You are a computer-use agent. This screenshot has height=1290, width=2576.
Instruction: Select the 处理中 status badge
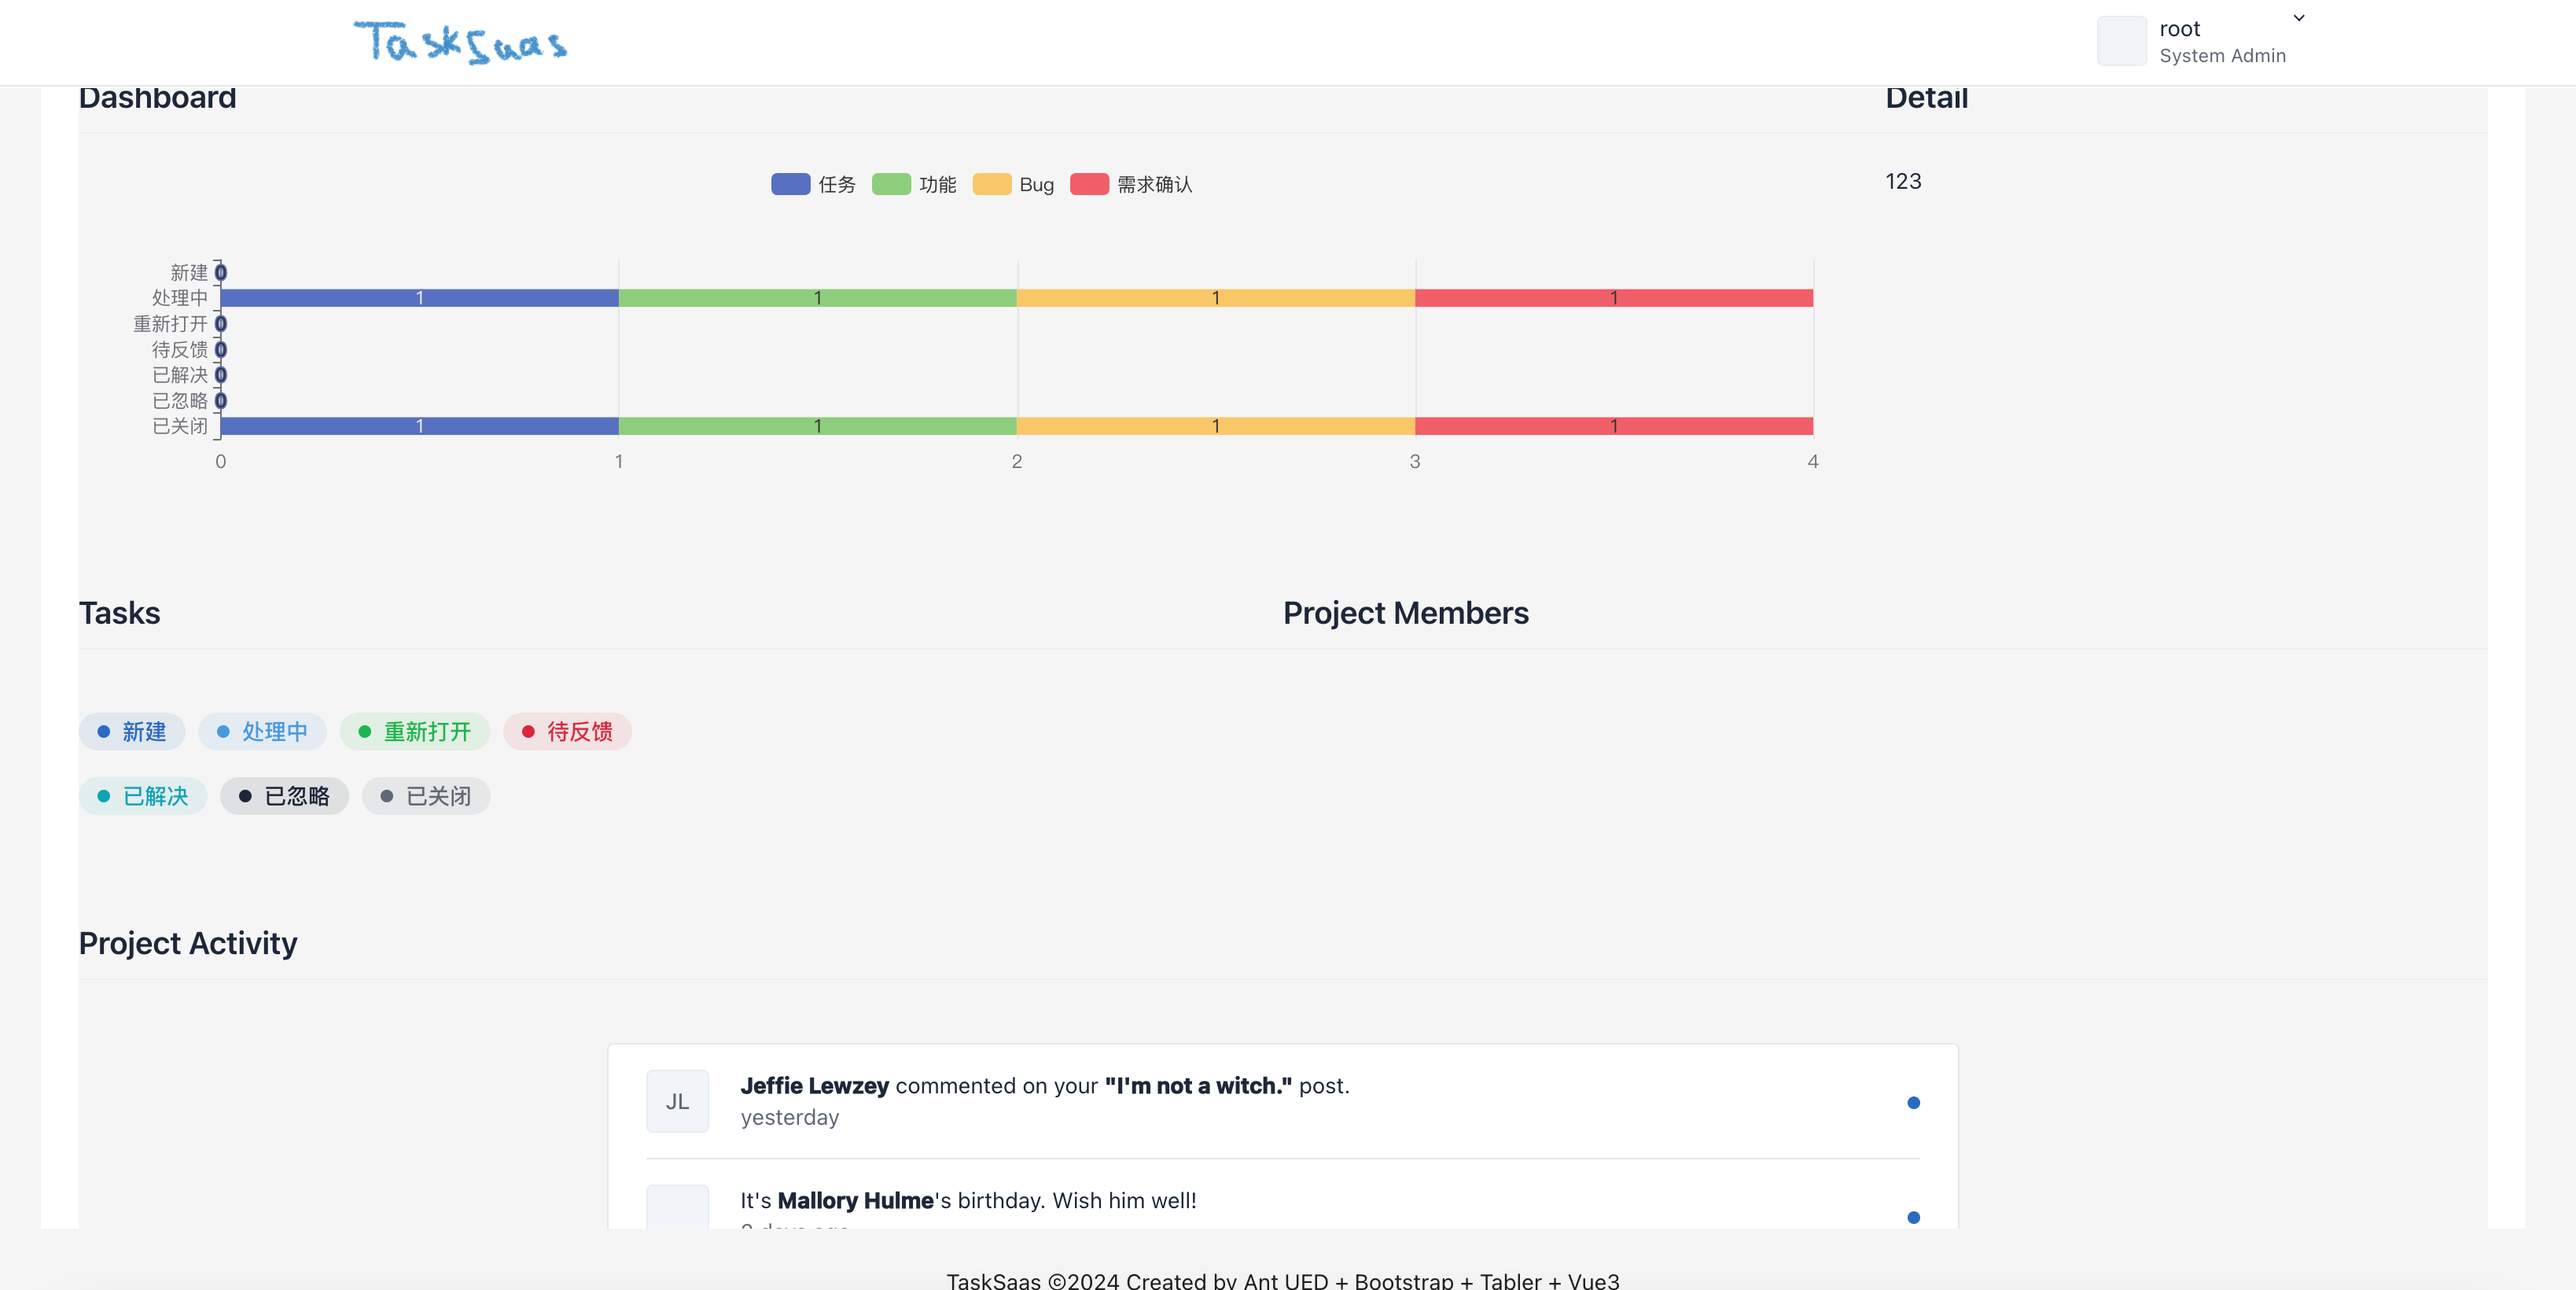(262, 731)
